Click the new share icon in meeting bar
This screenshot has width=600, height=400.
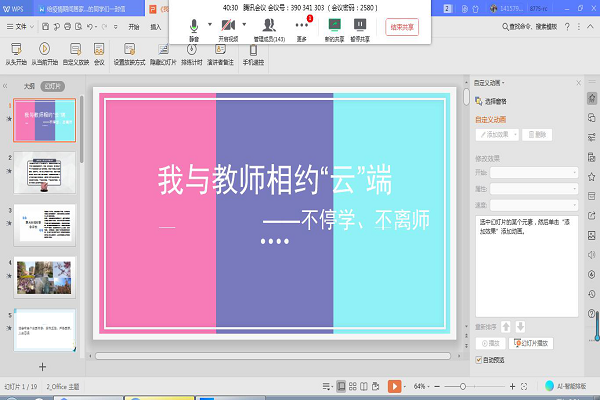(x=334, y=30)
